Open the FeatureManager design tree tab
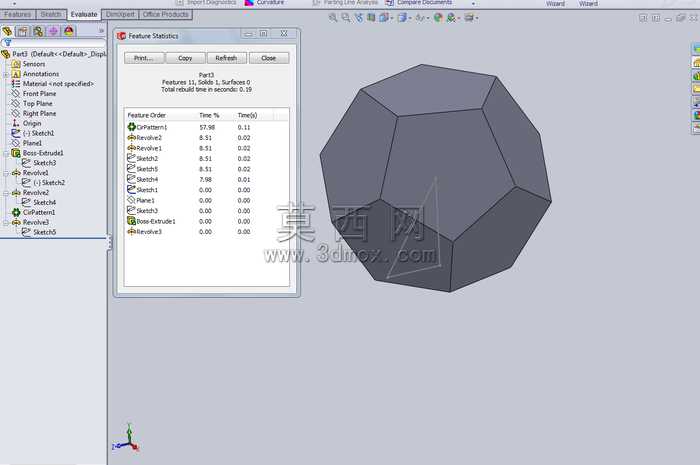 [x=7, y=31]
